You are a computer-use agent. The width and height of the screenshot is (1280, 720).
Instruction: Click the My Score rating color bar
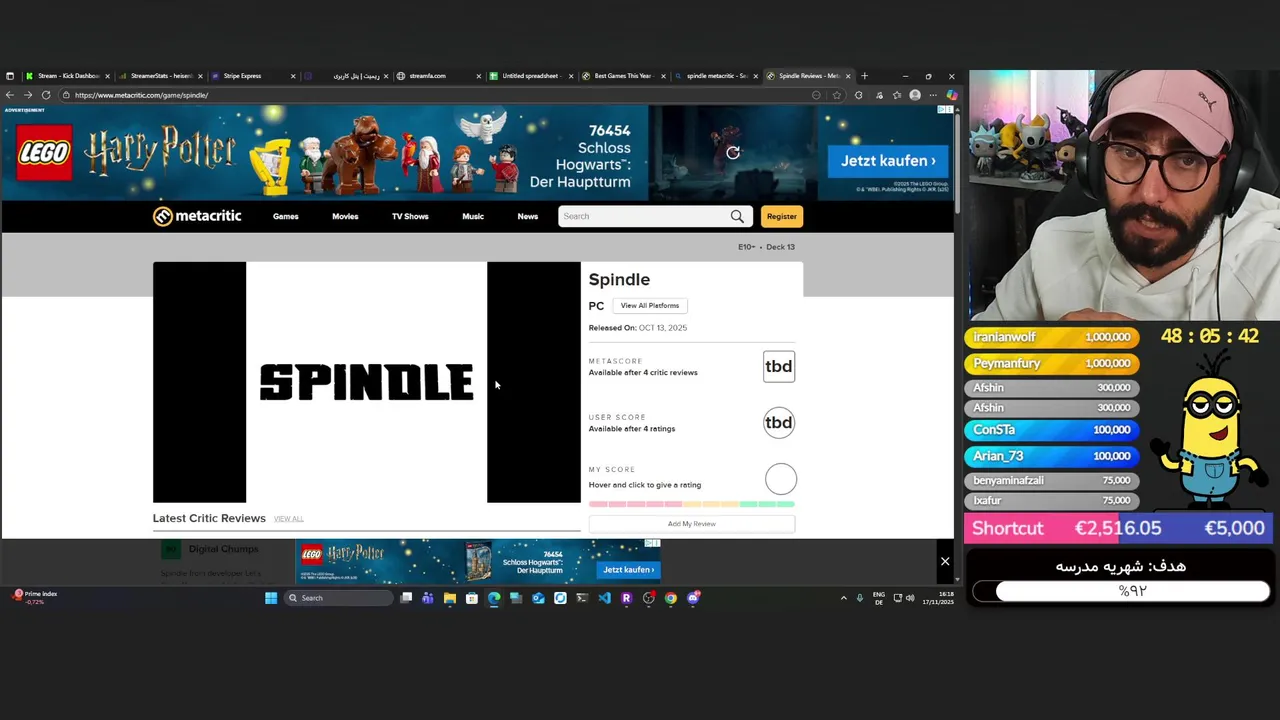point(692,504)
